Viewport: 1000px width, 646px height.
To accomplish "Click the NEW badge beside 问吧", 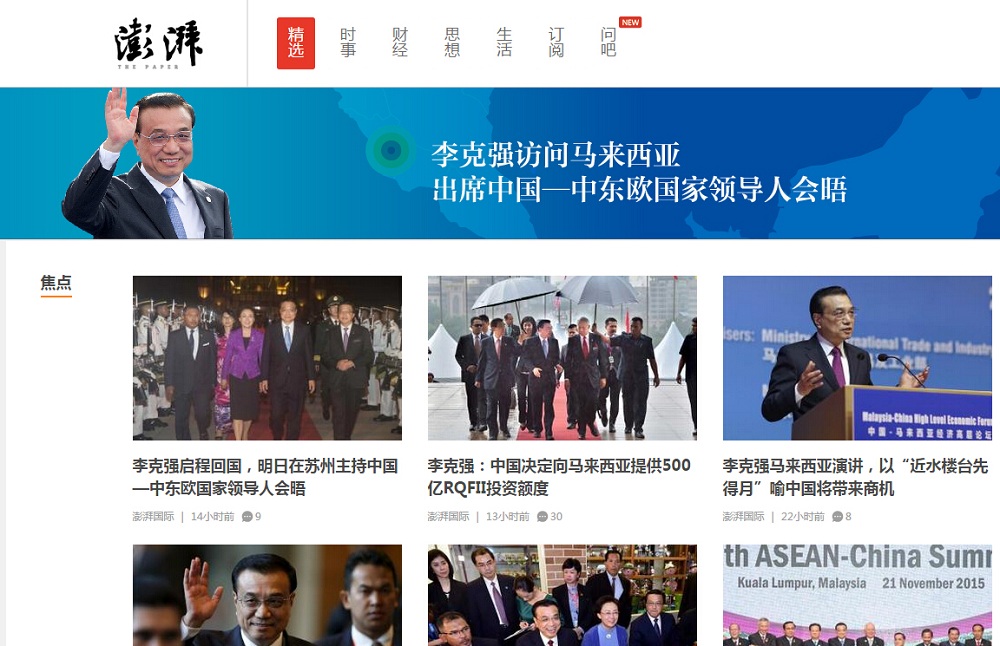I will coord(630,22).
